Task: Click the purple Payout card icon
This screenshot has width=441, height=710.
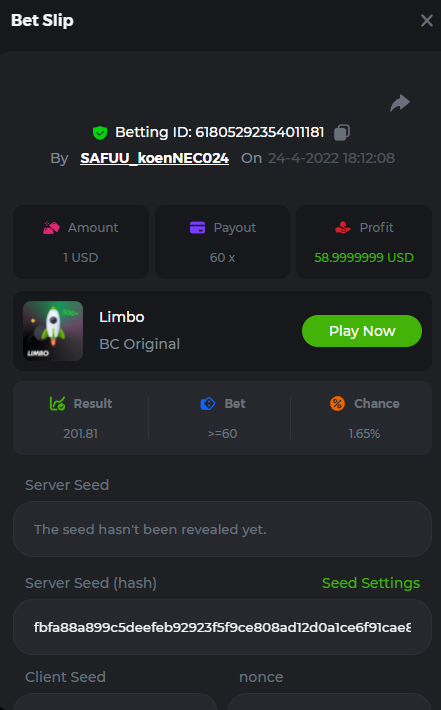Action: [x=197, y=227]
